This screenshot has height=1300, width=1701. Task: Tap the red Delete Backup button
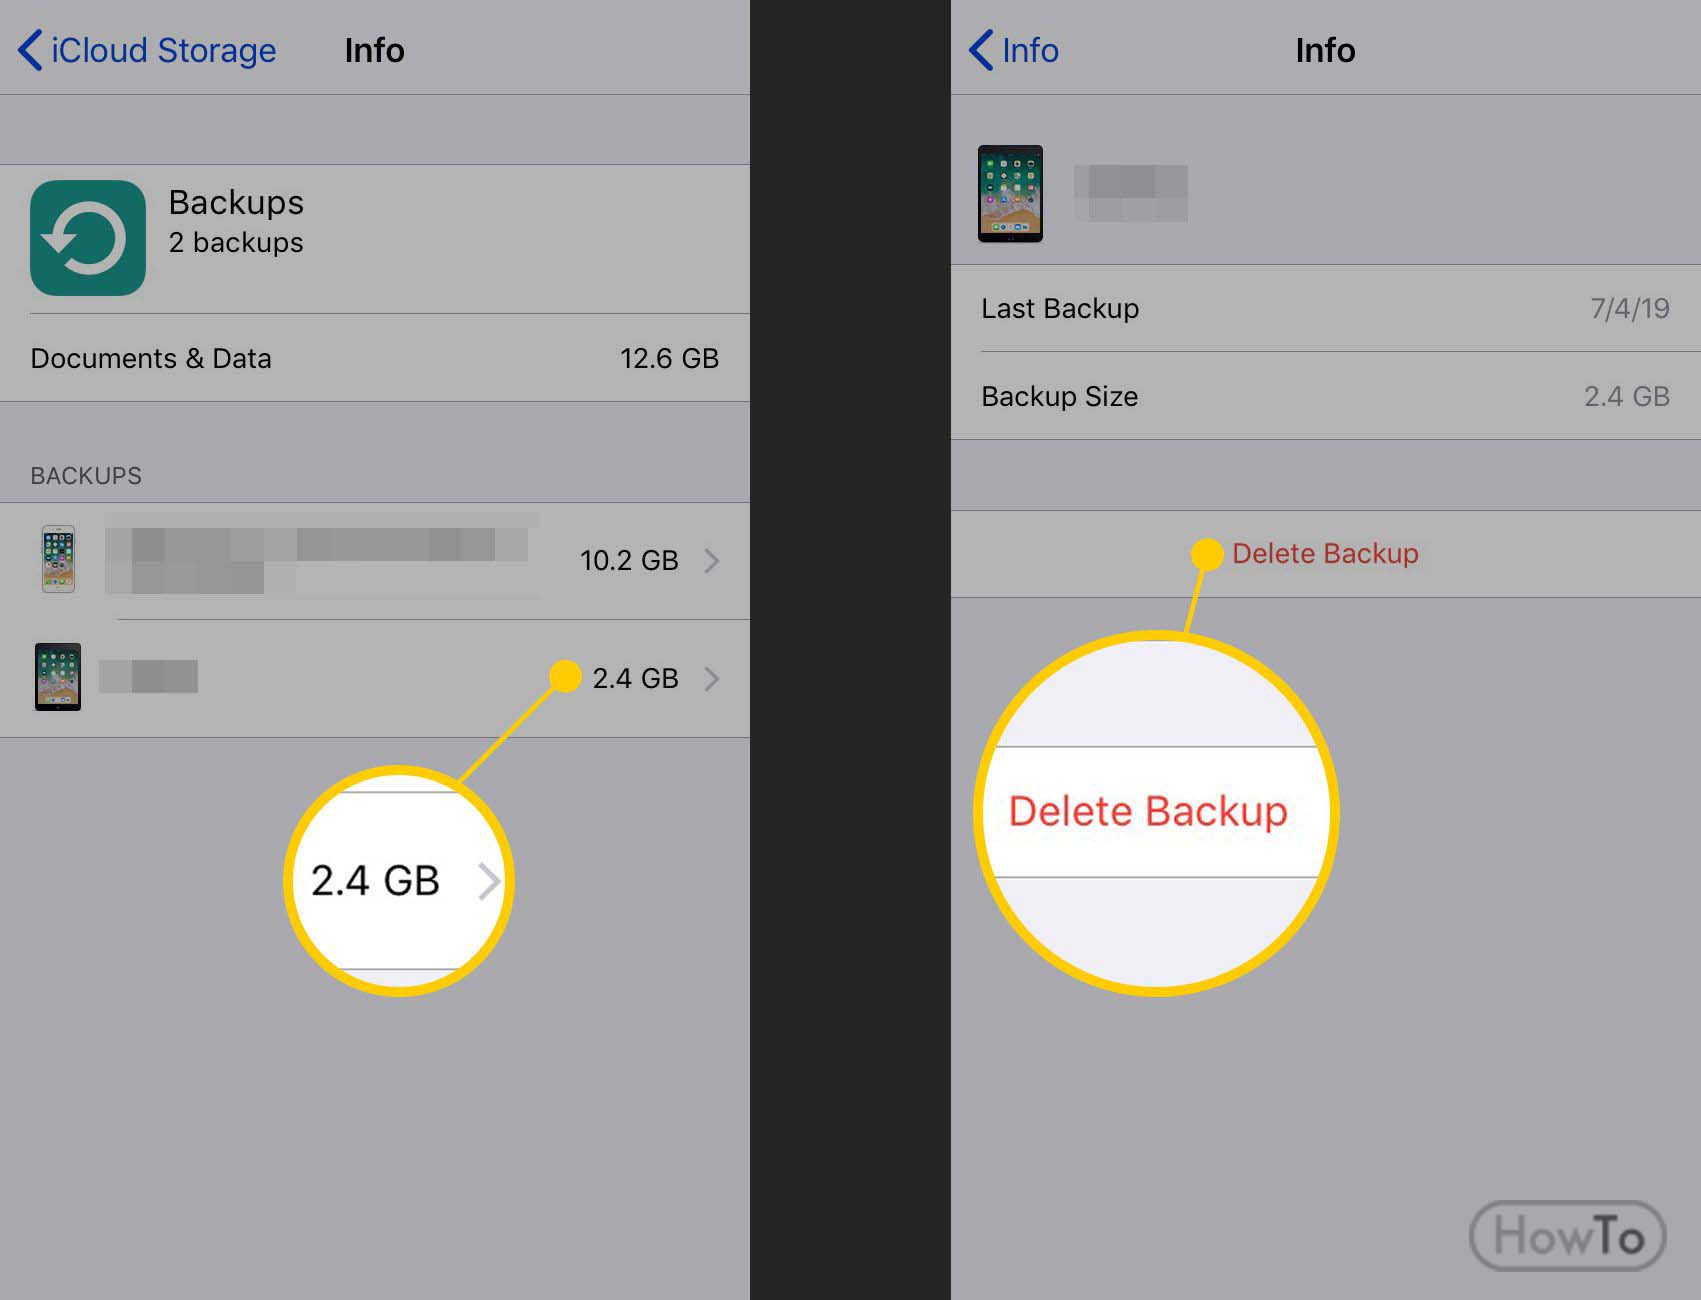pyautogui.click(x=1325, y=554)
